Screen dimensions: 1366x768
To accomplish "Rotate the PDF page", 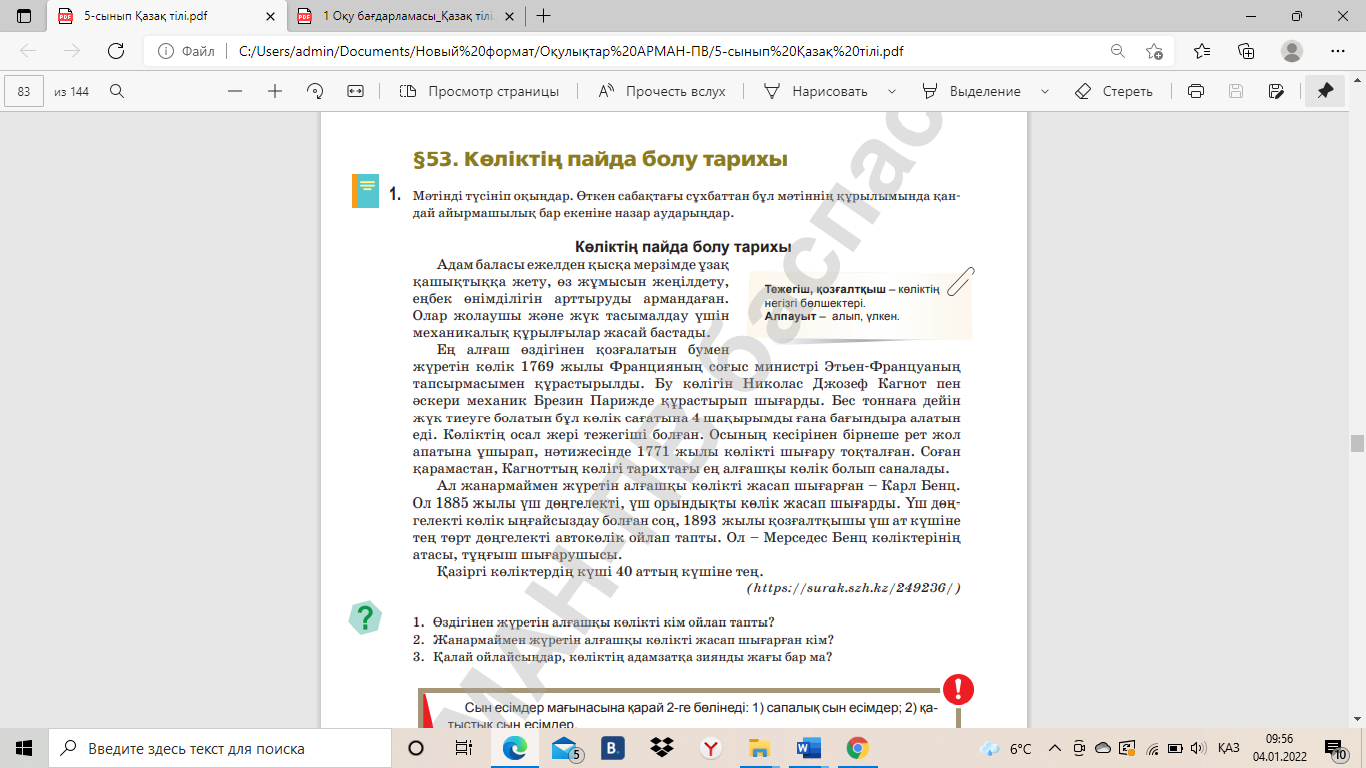I will click(x=315, y=91).
